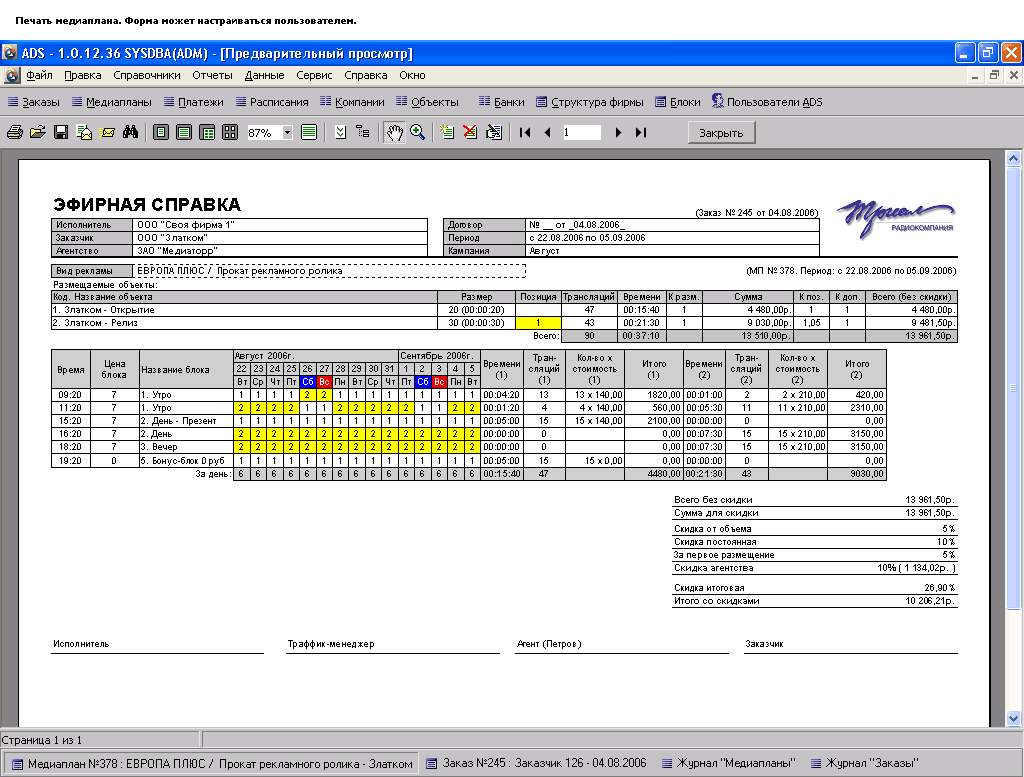Click the delete page icon with red cross
1024x777 pixels.
[x=470, y=133]
